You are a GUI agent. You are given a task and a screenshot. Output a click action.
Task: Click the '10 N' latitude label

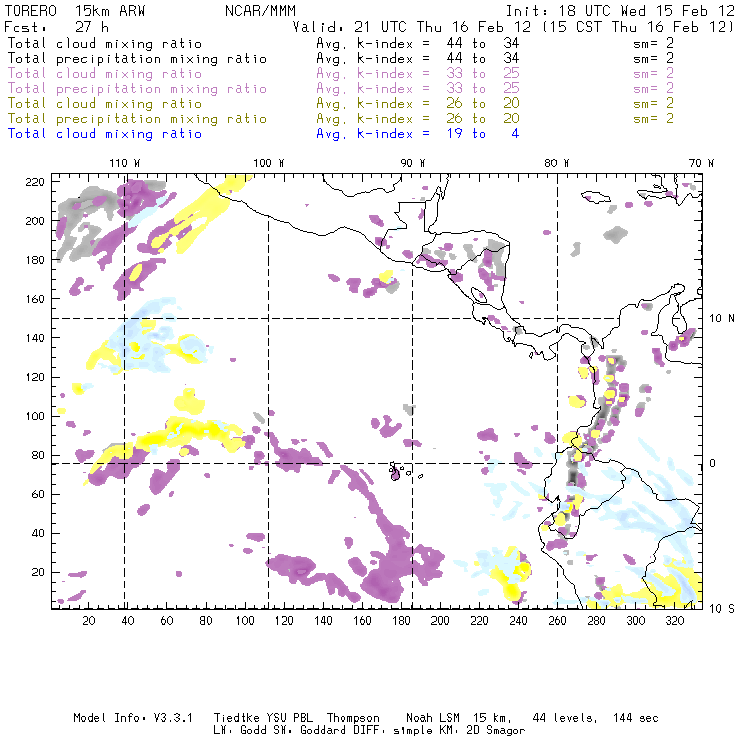[722, 319]
